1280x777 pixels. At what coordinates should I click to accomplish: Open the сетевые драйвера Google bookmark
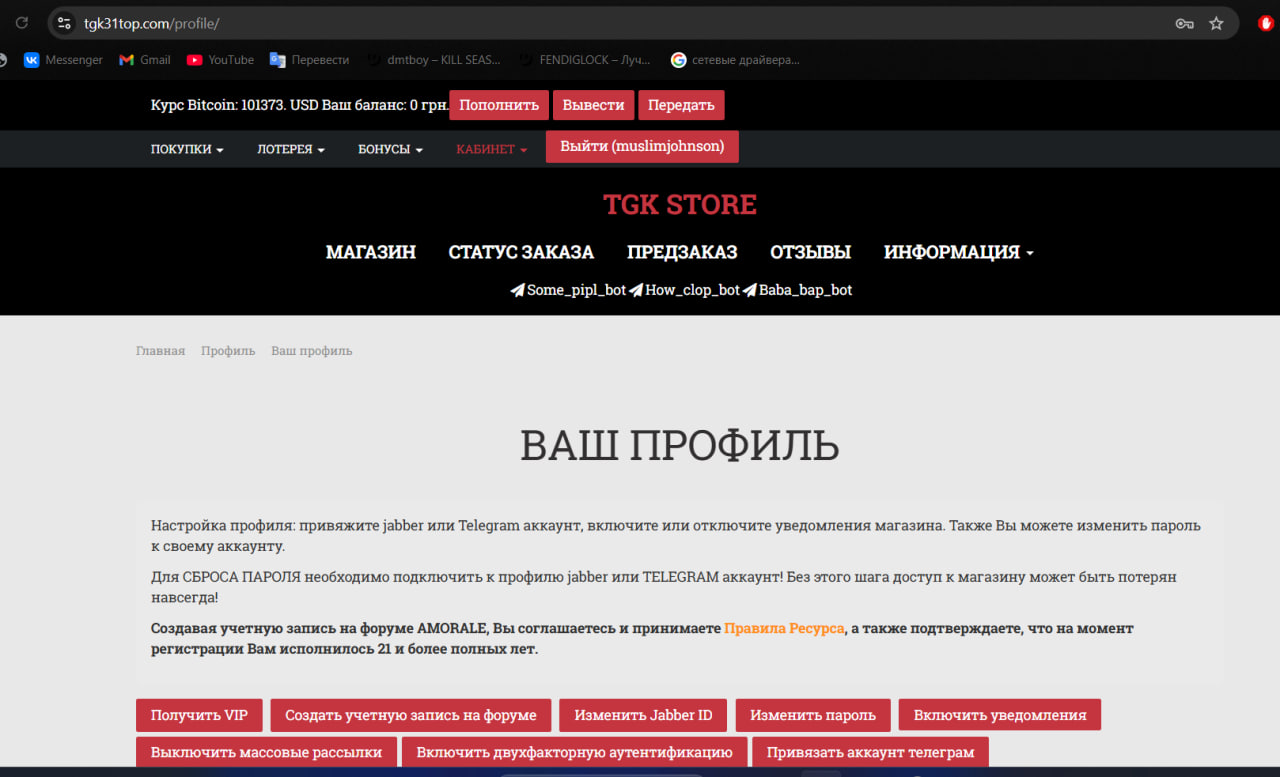pos(735,60)
